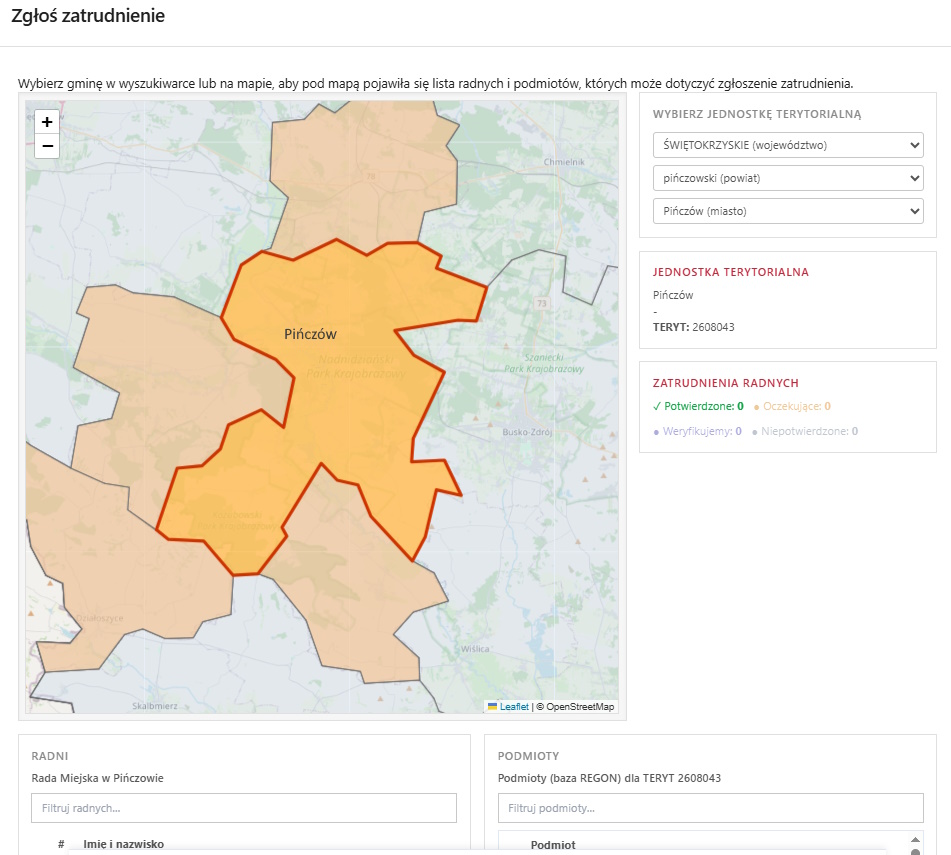This screenshot has width=951, height=855.
Task: Click the green checkmark by Potwierdzone
Action: click(657, 406)
